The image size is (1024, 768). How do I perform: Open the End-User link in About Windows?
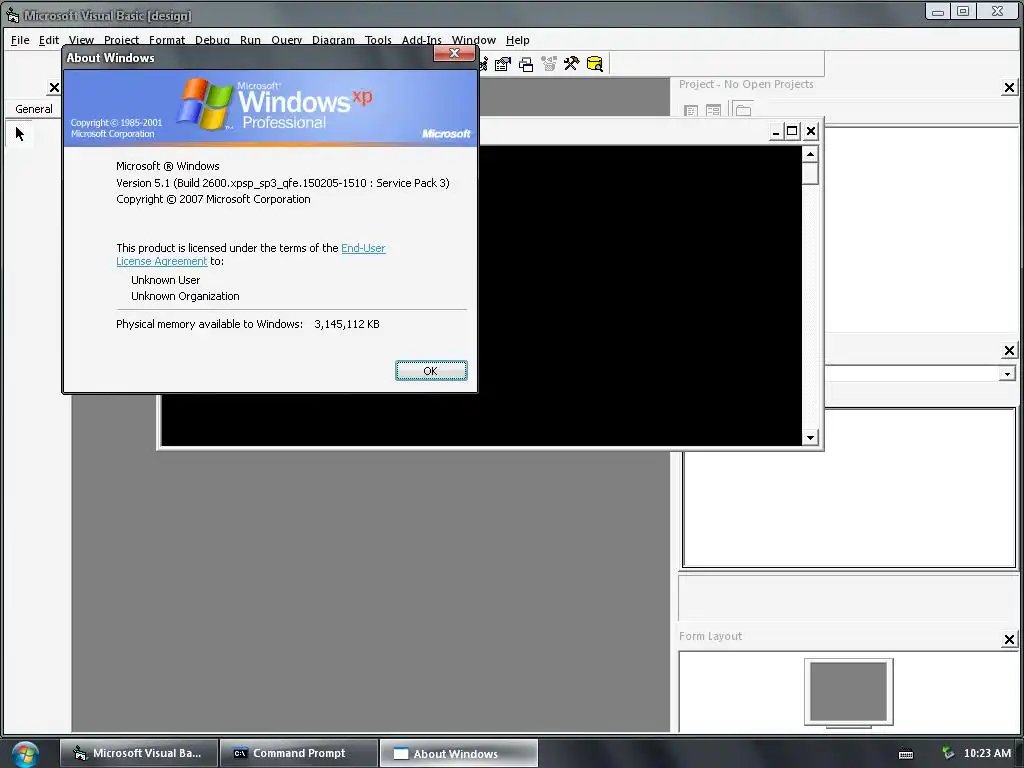click(x=363, y=248)
